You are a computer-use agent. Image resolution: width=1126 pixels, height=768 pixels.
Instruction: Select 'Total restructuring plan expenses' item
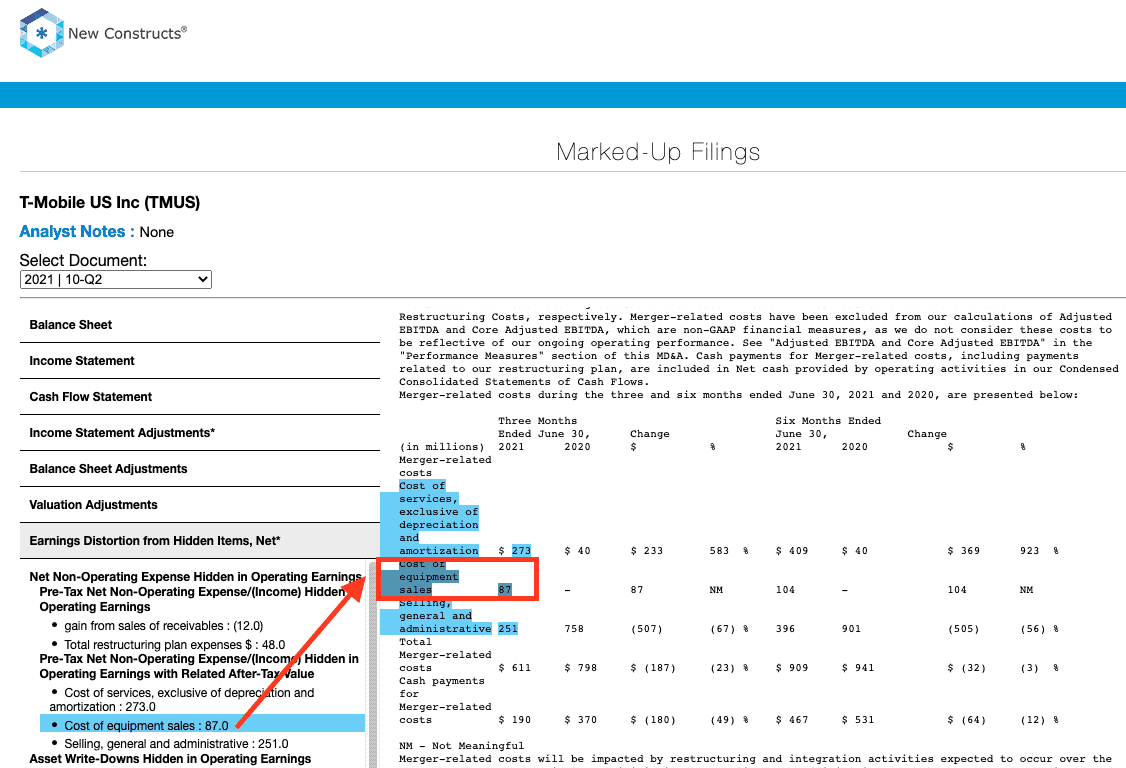click(x=175, y=644)
